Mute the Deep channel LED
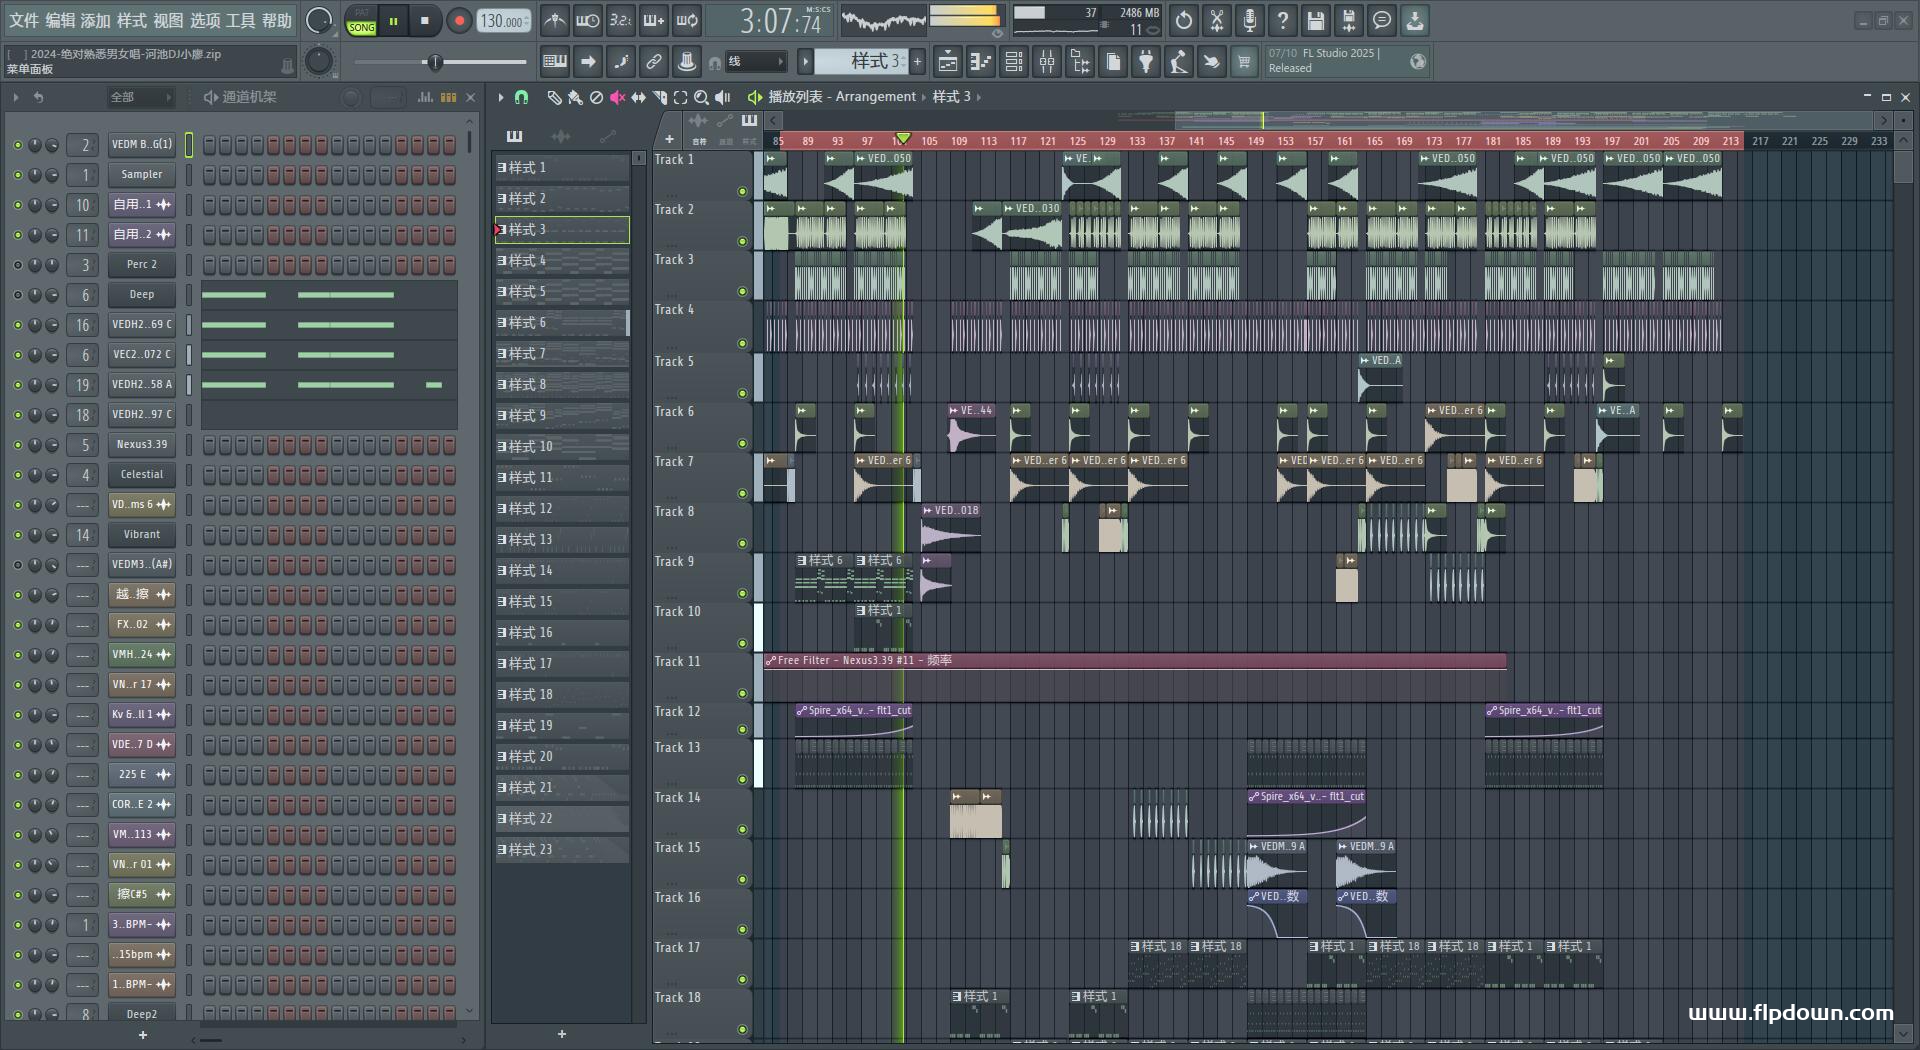Screen dimensions: 1920x1050 [x=17, y=295]
